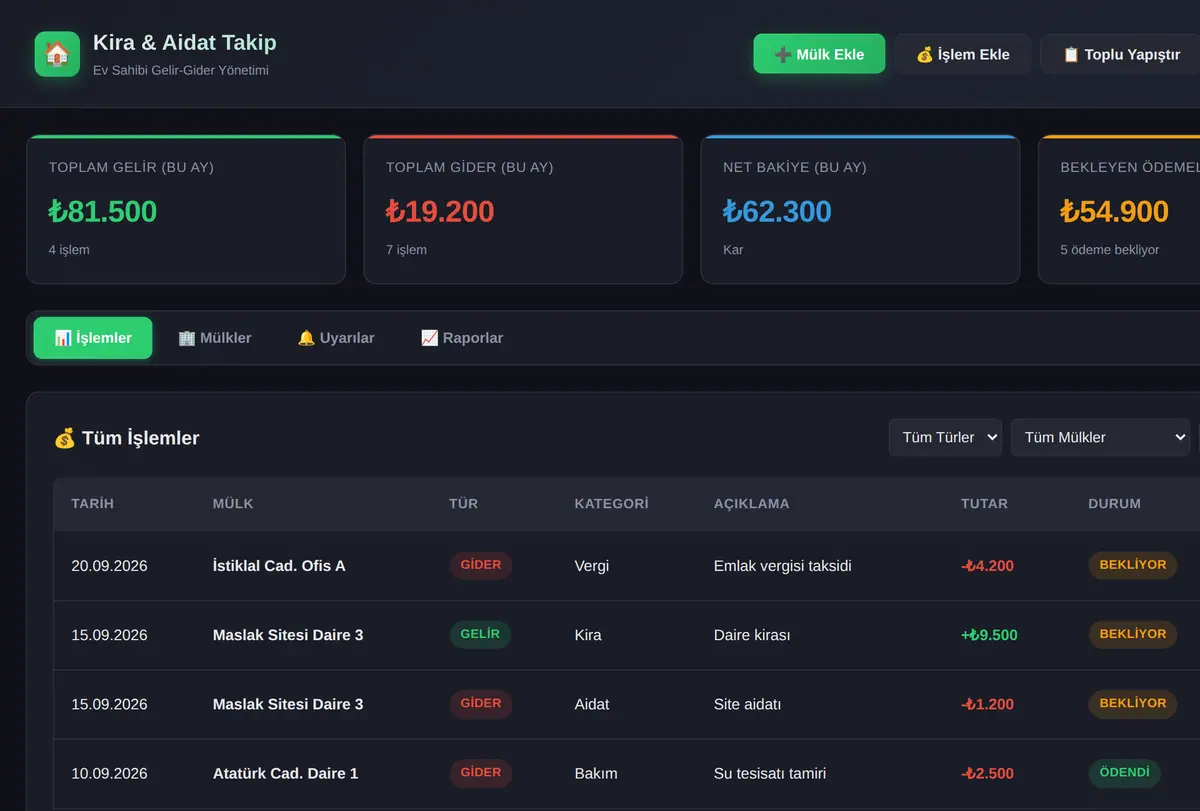Select the Toplam Gider ₺19.200 value
This screenshot has height=811, width=1200.
point(440,211)
